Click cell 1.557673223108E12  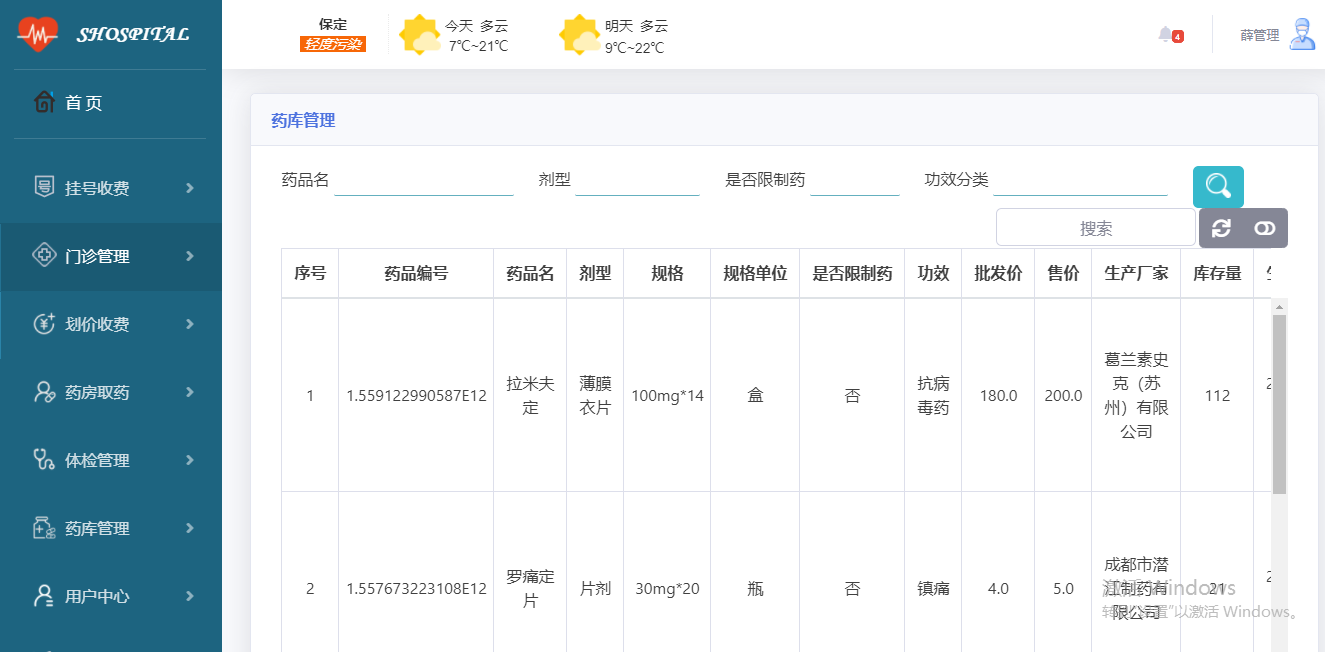416,589
